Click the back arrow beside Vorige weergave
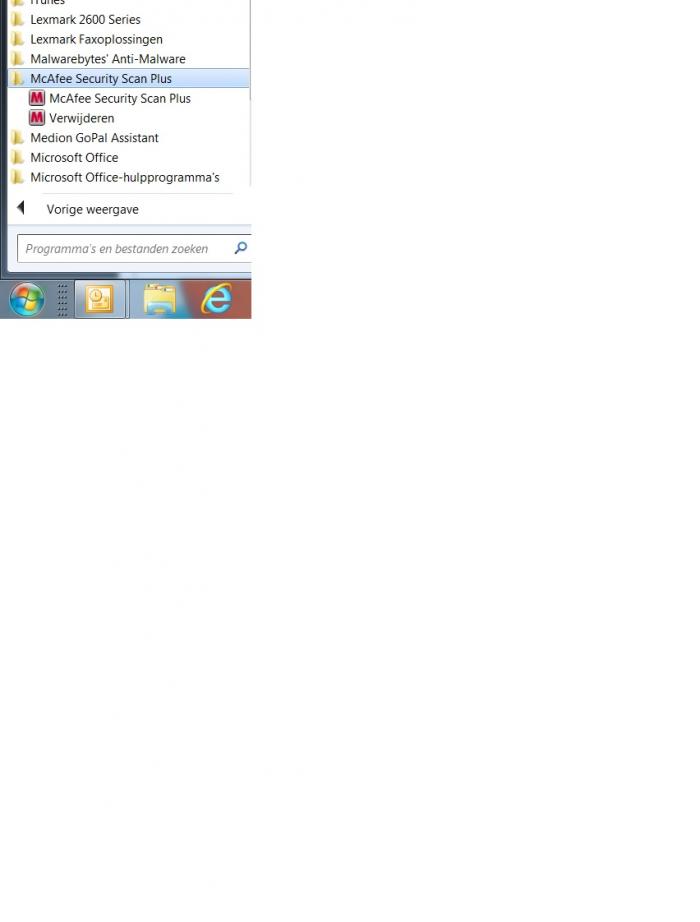This screenshot has height=922, width=700. [x=21, y=208]
